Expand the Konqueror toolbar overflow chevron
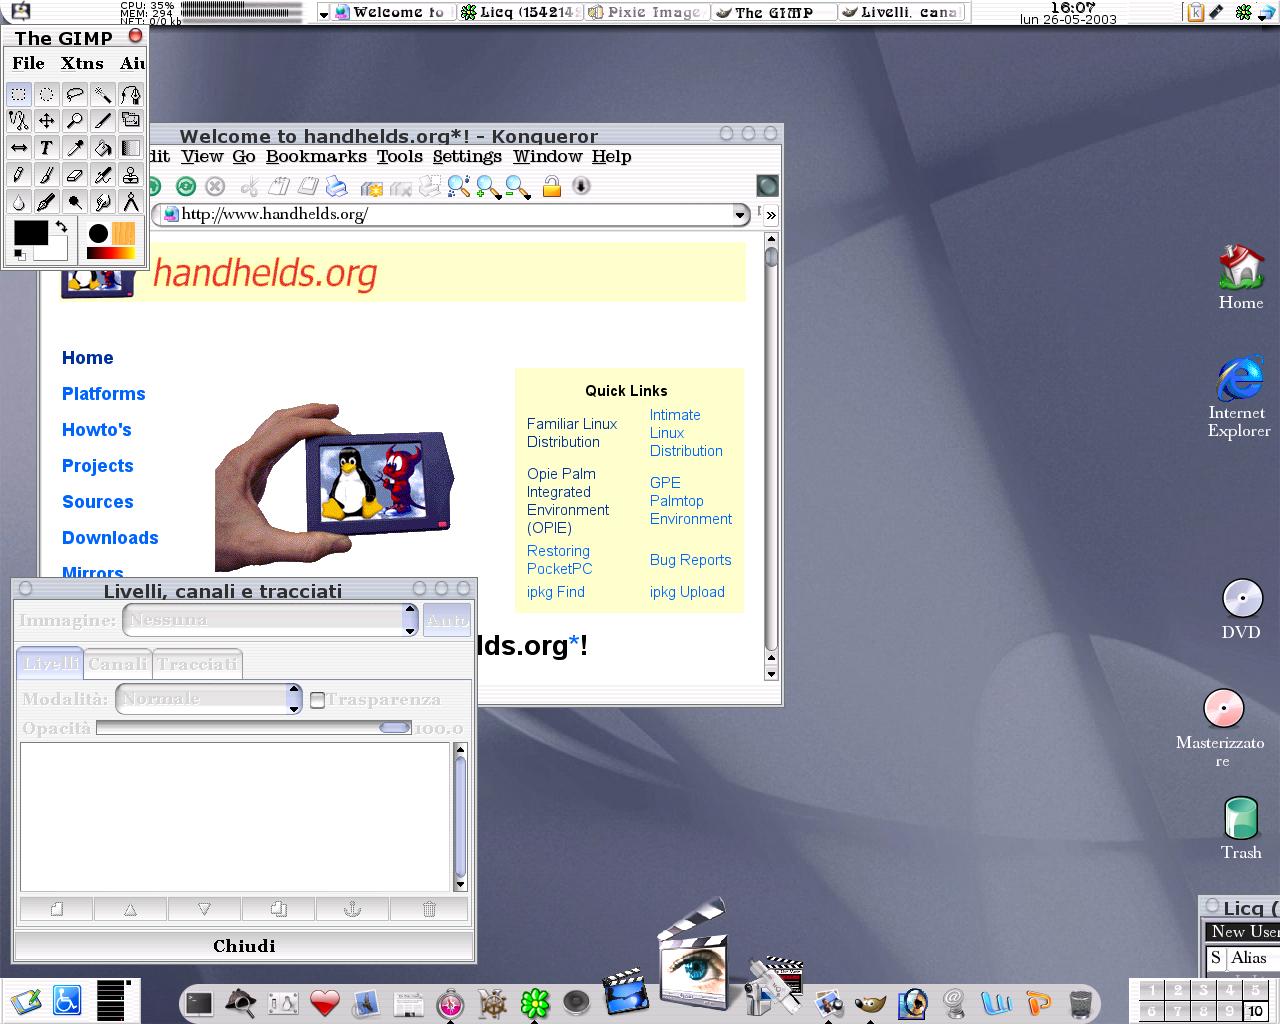1280x1024 pixels. coord(771,214)
